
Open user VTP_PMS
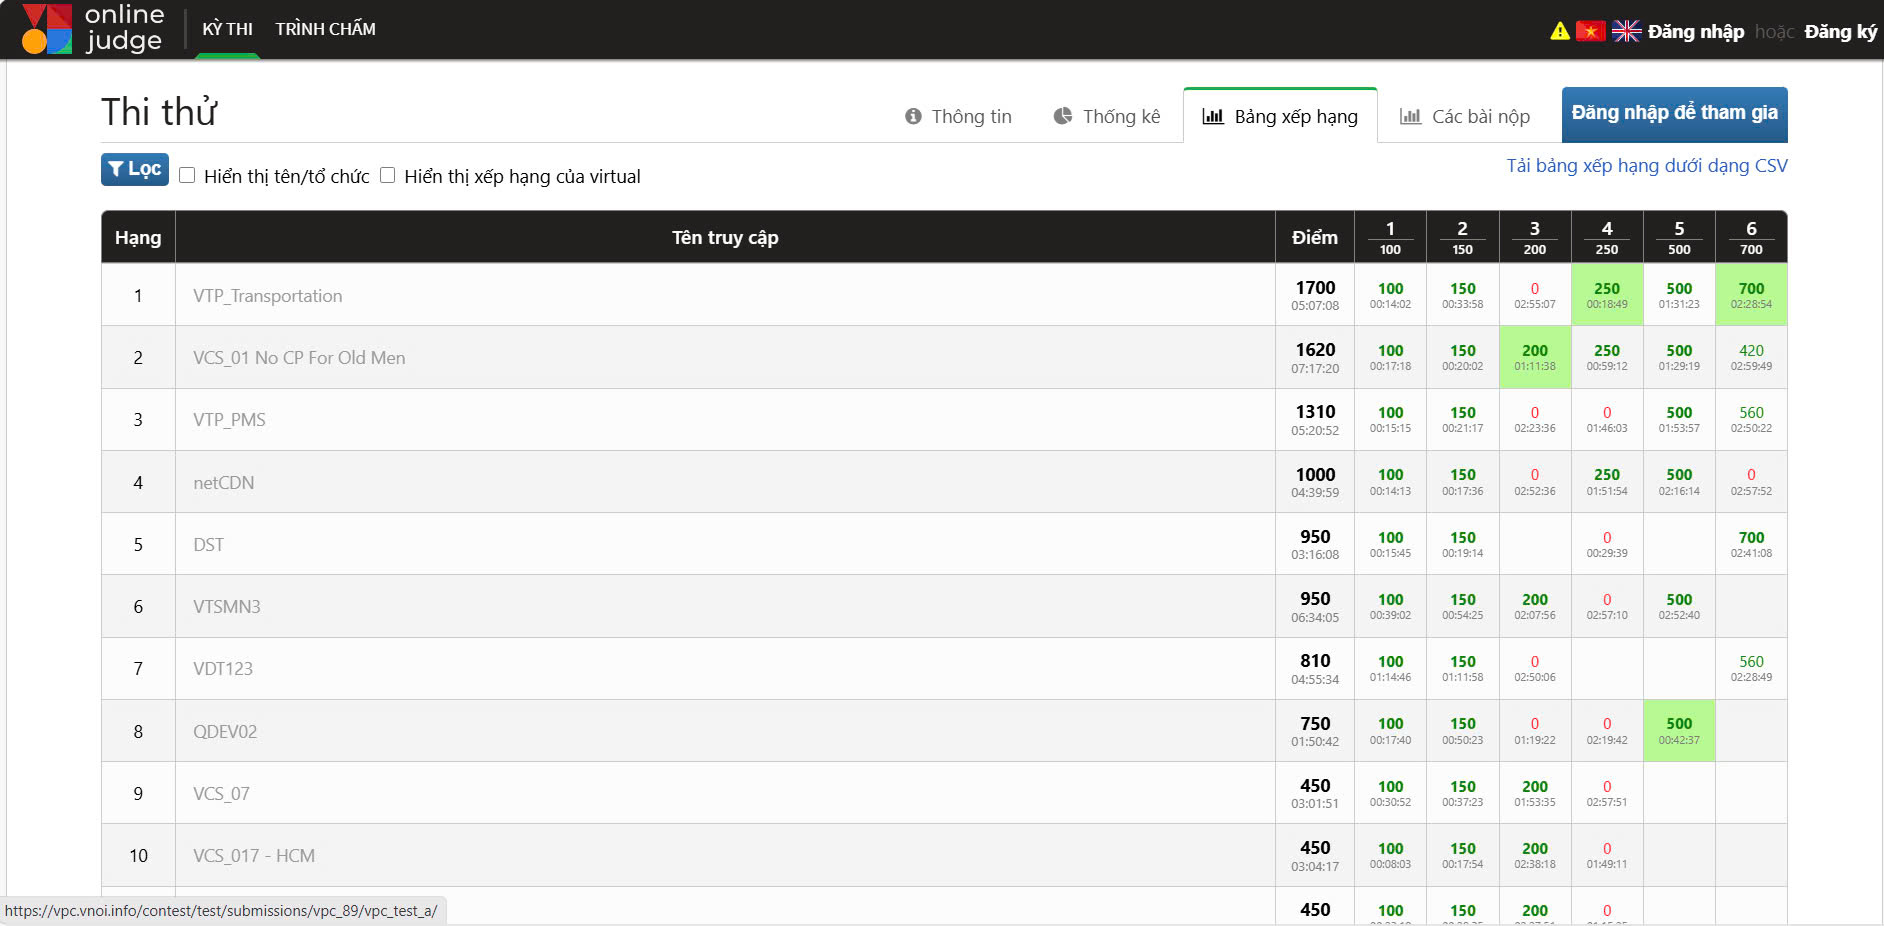click(x=229, y=420)
